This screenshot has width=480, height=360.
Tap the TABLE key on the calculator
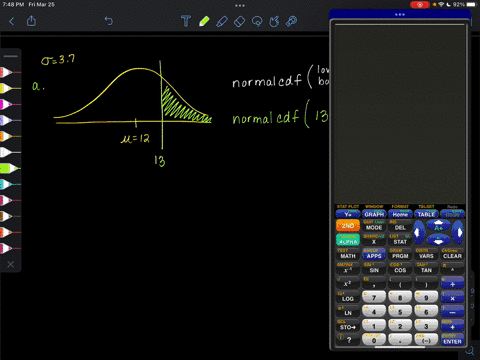click(x=426, y=214)
